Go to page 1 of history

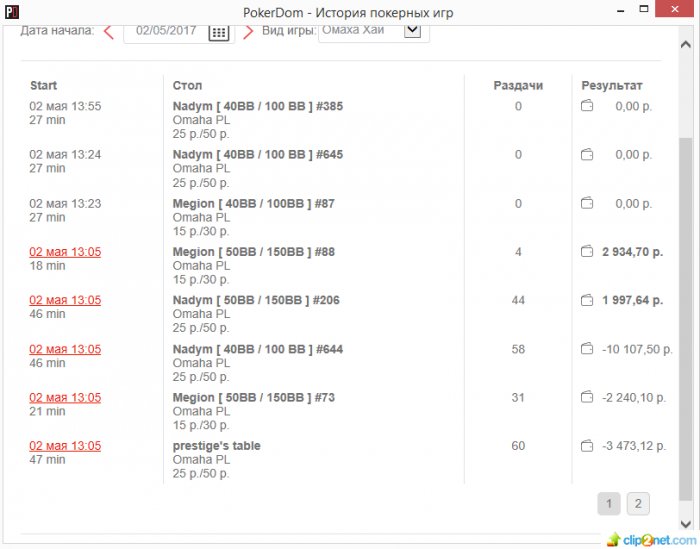click(x=609, y=504)
